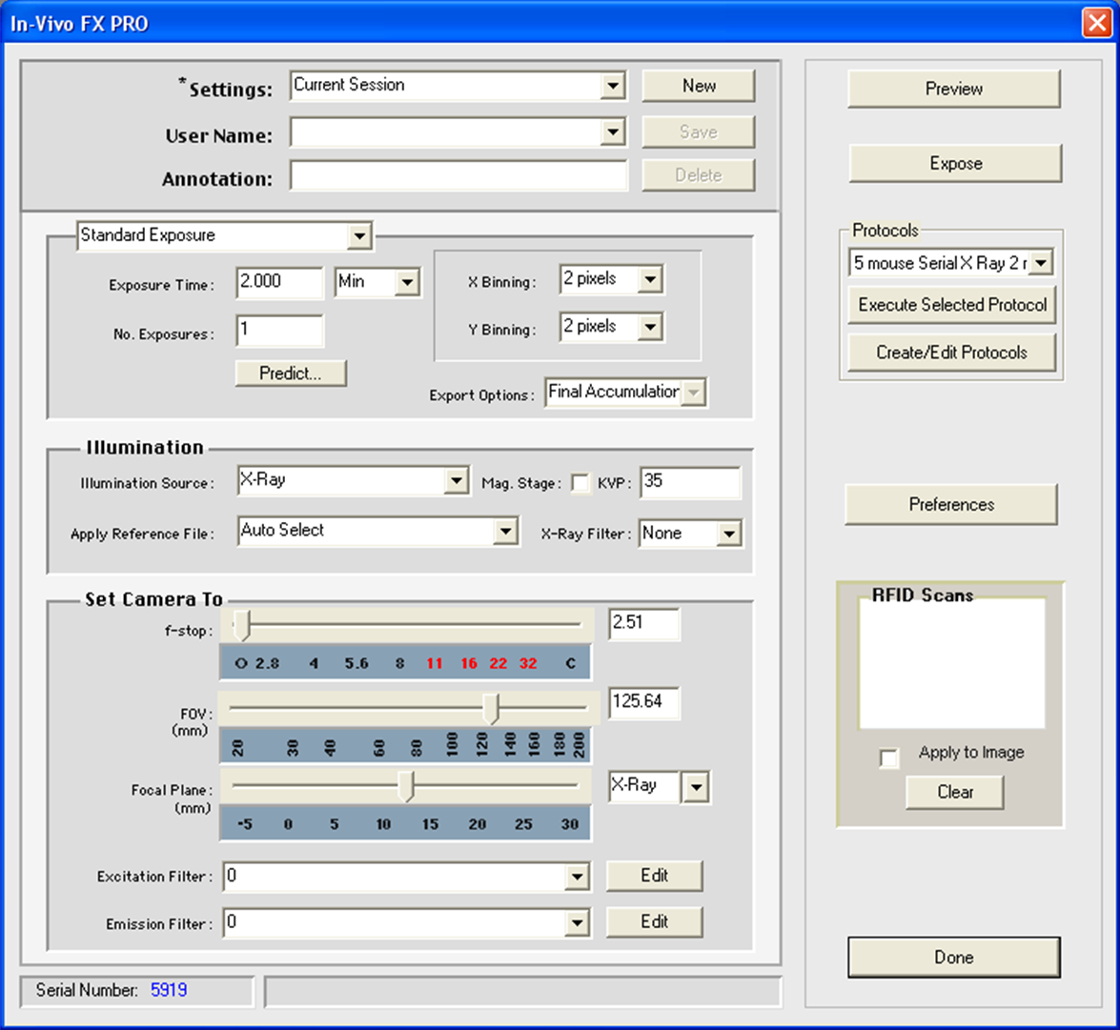Open the exposure time unit dropdown

click(x=406, y=283)
